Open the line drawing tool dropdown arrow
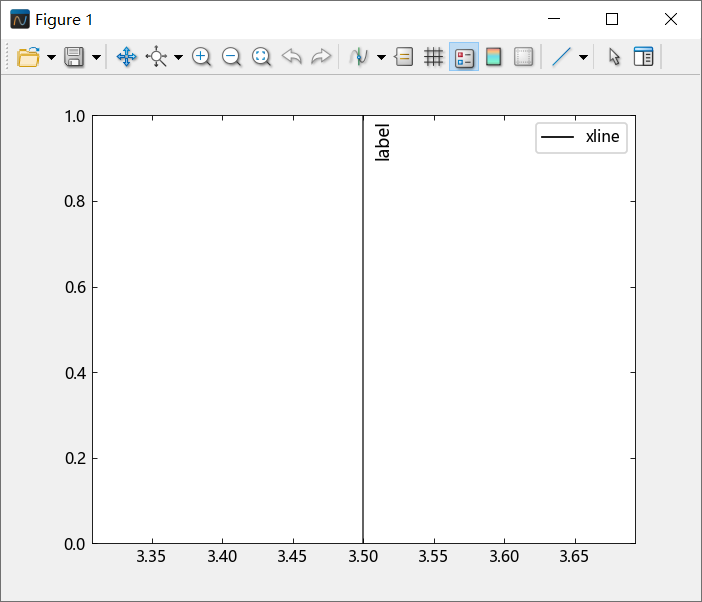Screen dimensions: 702x602 pos(583,58)
